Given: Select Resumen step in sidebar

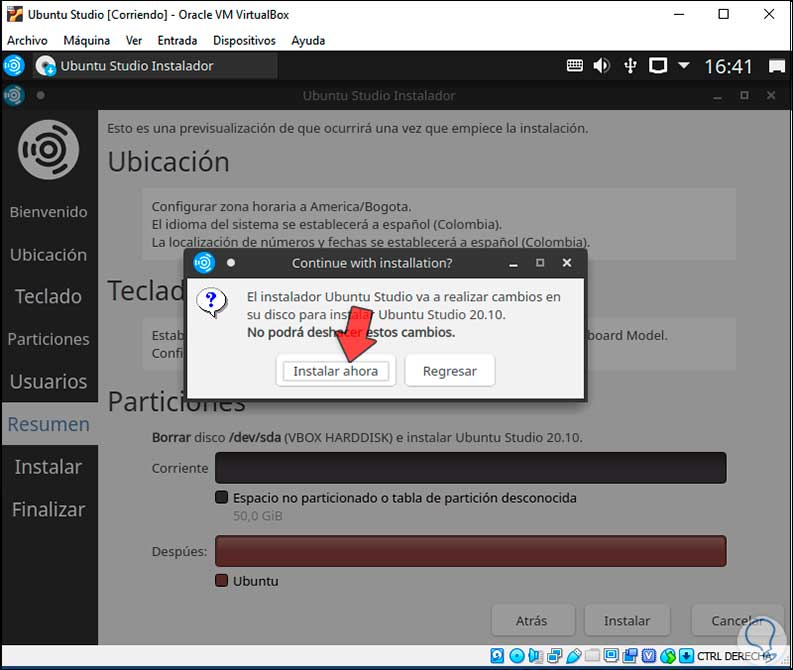Looking at the screenshot, I should point(49,424).
